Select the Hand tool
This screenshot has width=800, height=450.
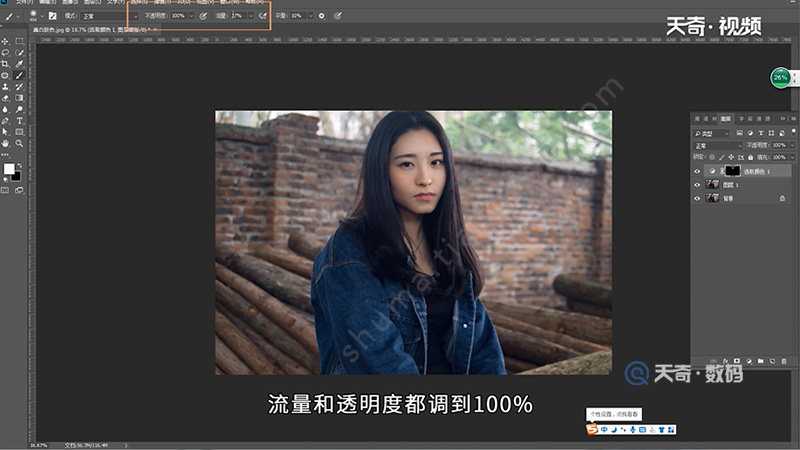[x=5, y=144]
